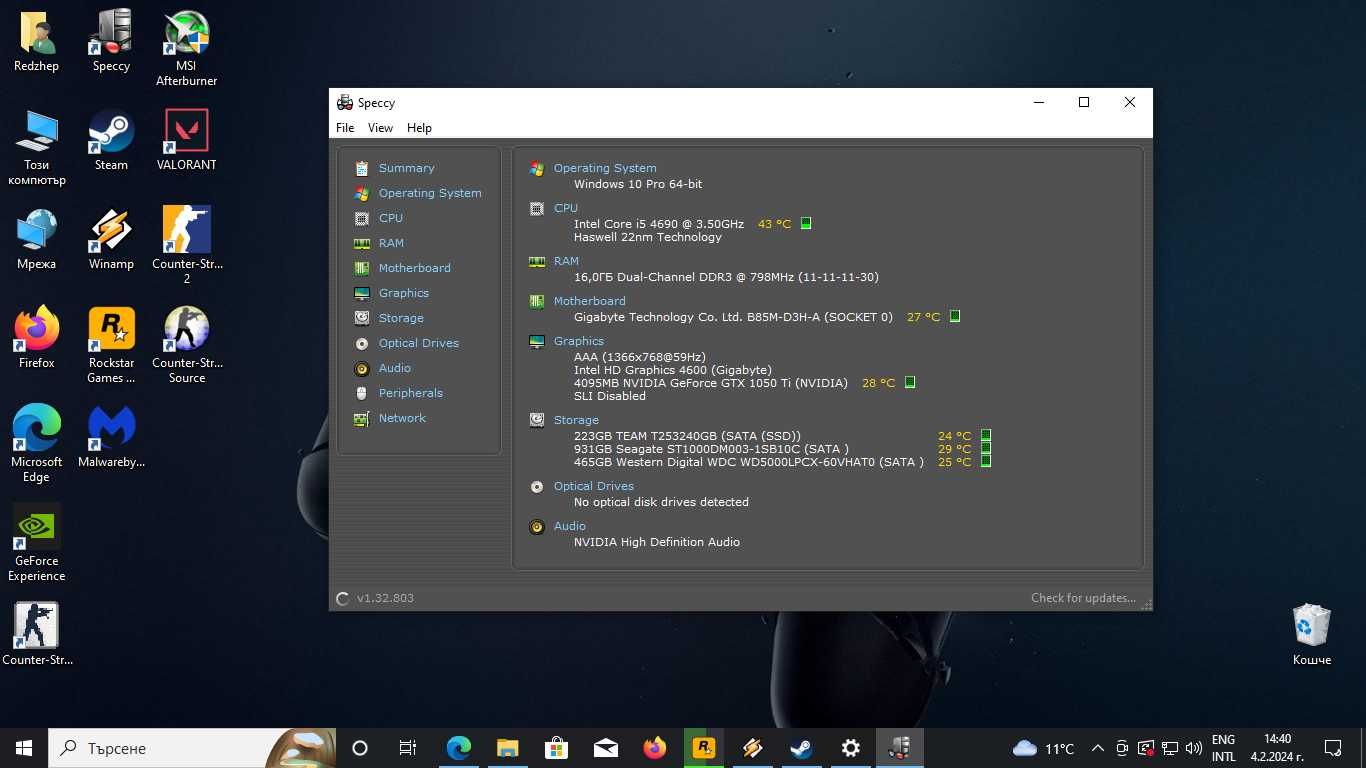Click the Audio heading link in summary
The image size is (1366, 768).
(570, 526)
